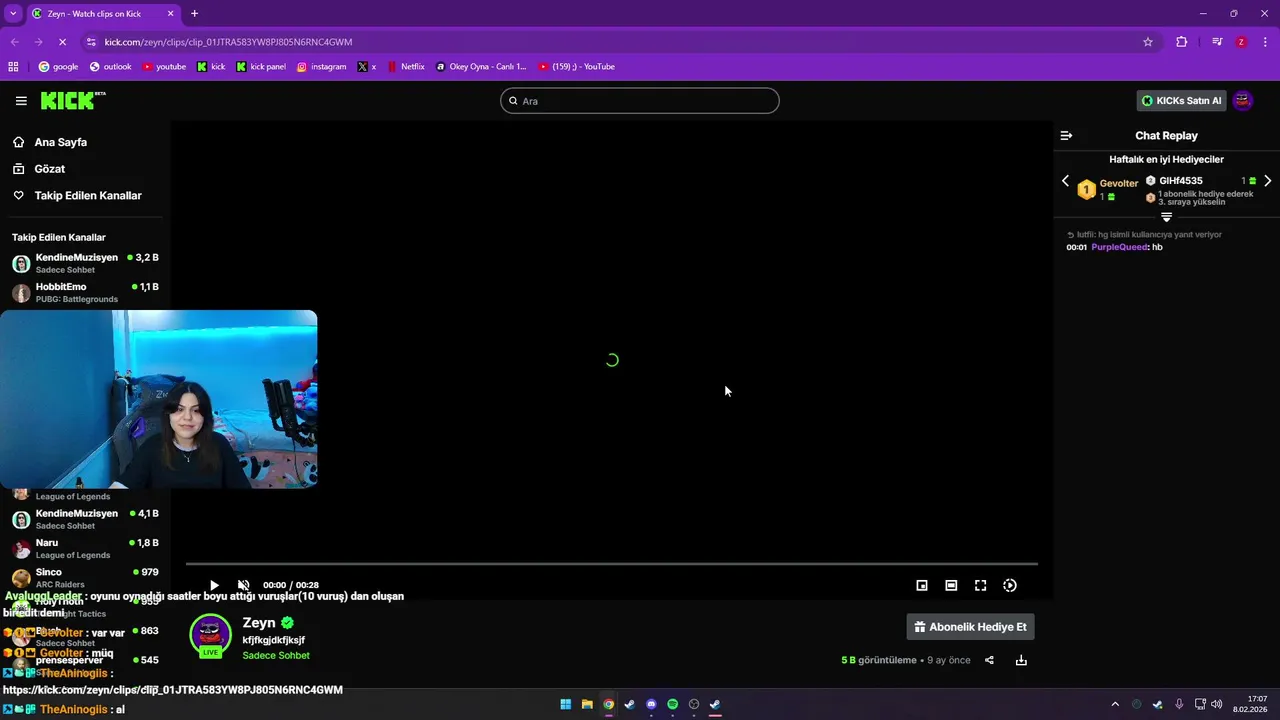Image resolution: width=1280 pixels, height=720 pixels.
Task: Open youtube bookmark
Action: [164, 67]
